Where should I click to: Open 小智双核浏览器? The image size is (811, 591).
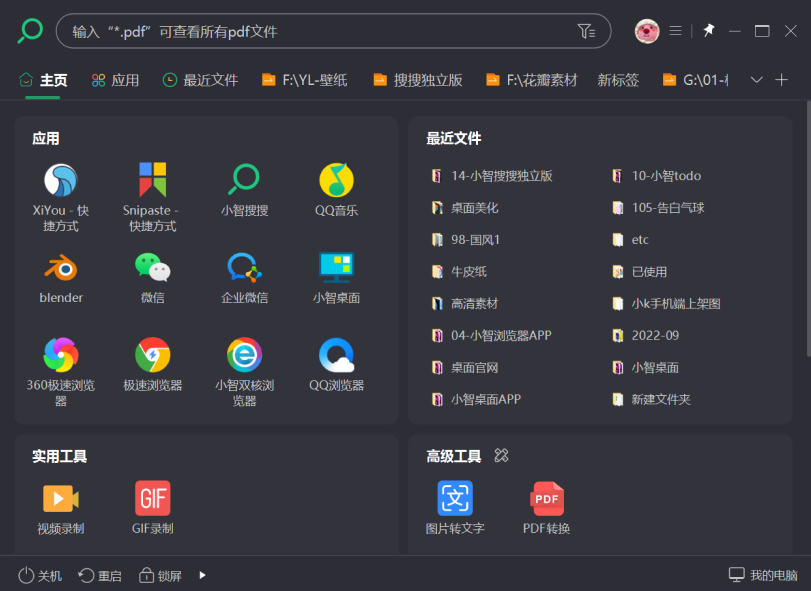coord(244,371)
